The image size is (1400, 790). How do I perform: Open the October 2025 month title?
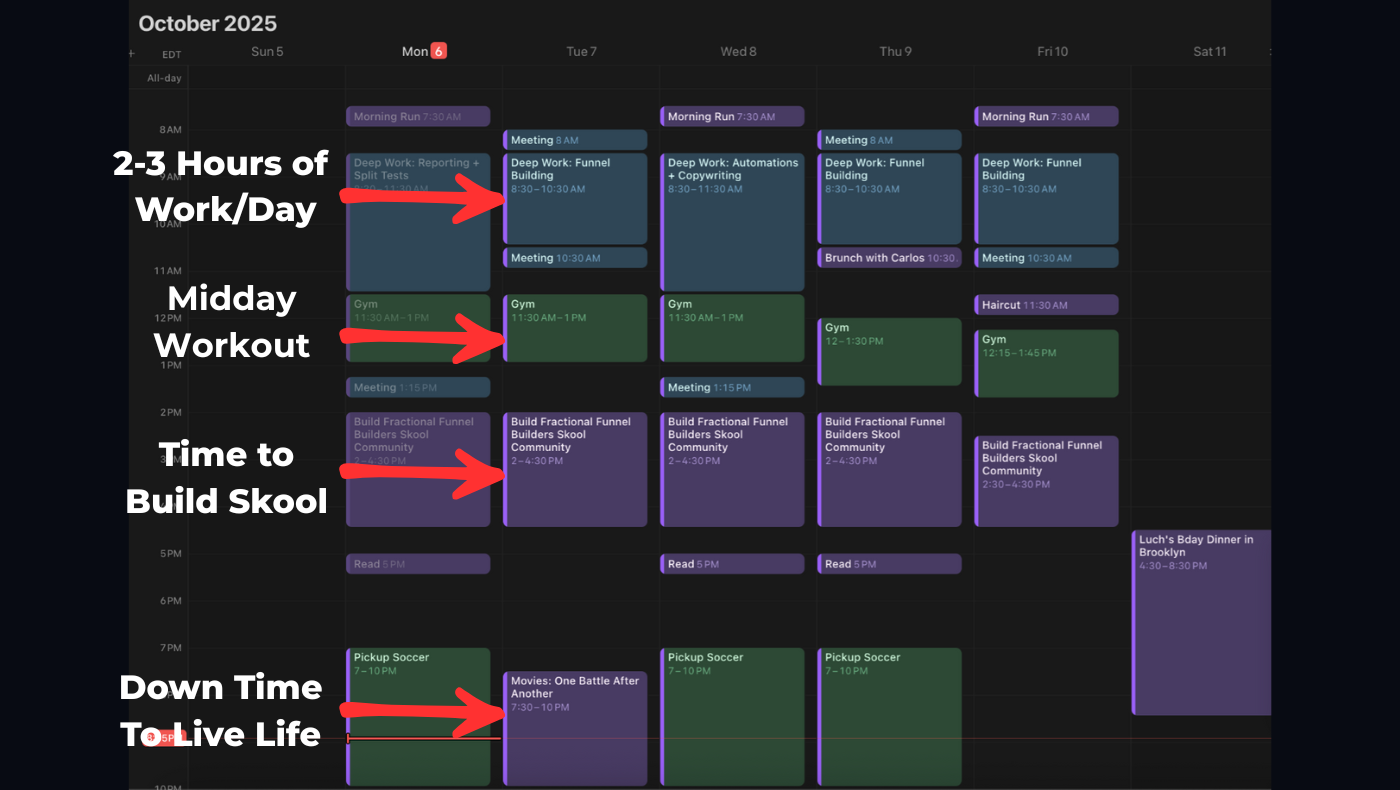(x=208, y=23)
